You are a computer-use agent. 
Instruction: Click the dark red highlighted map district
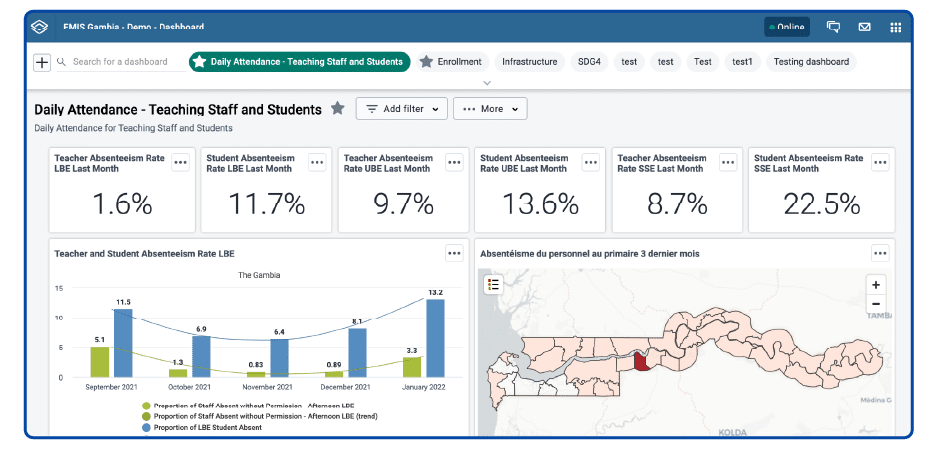point(641,361)
